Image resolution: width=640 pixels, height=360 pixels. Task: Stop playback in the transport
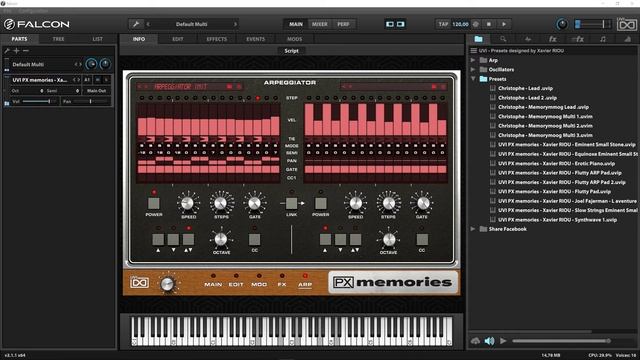[489, 24]
